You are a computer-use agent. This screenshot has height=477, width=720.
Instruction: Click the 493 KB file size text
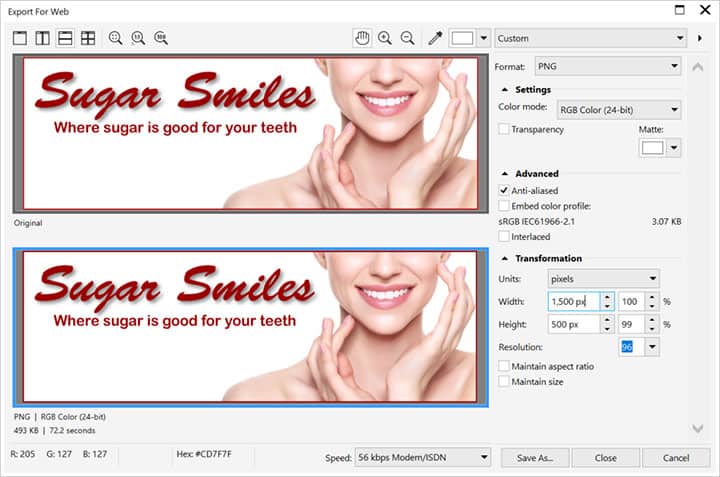coord(26,431)
